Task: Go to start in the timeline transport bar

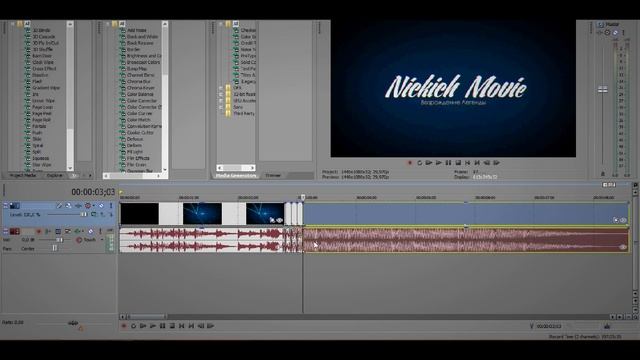Action: (x=182, y=326)
